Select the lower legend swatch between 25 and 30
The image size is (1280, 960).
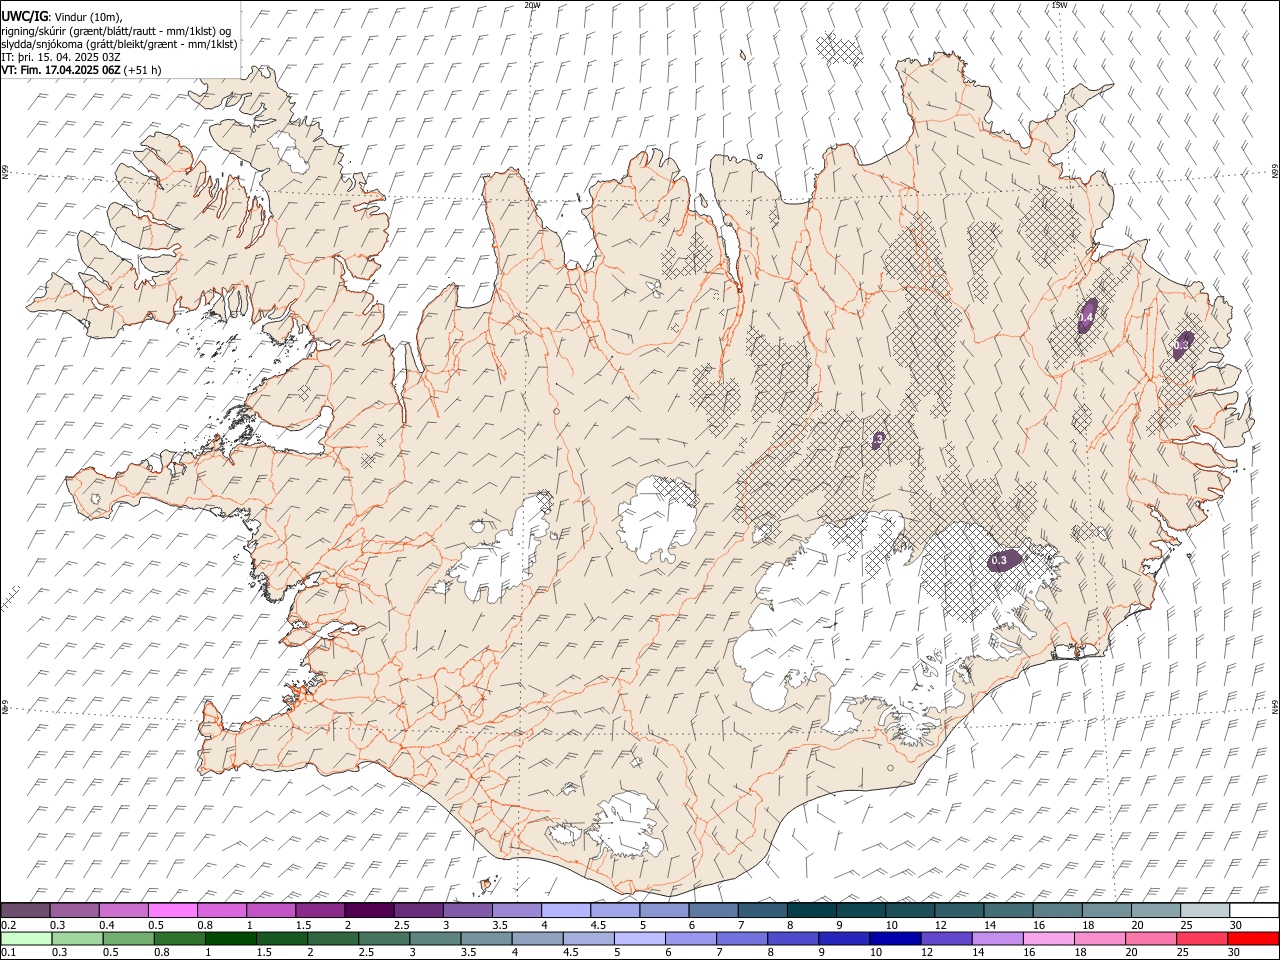tap(1202, 938)
